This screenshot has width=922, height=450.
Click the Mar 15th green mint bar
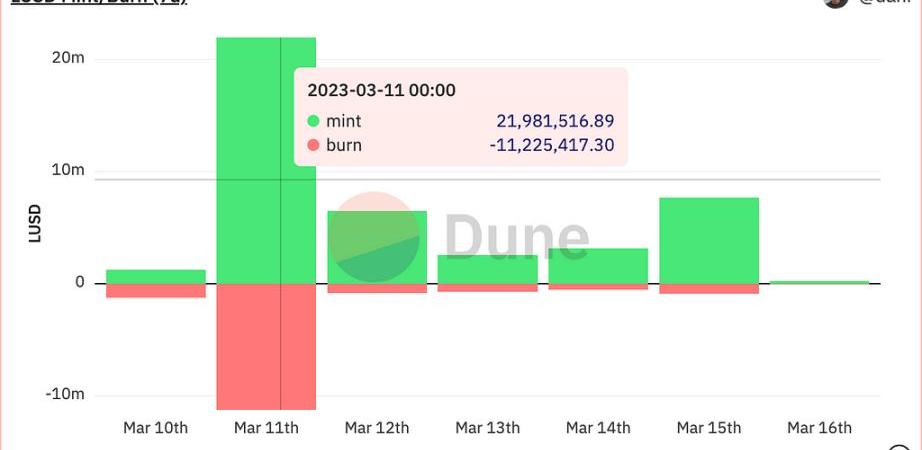tap(709, 241)
